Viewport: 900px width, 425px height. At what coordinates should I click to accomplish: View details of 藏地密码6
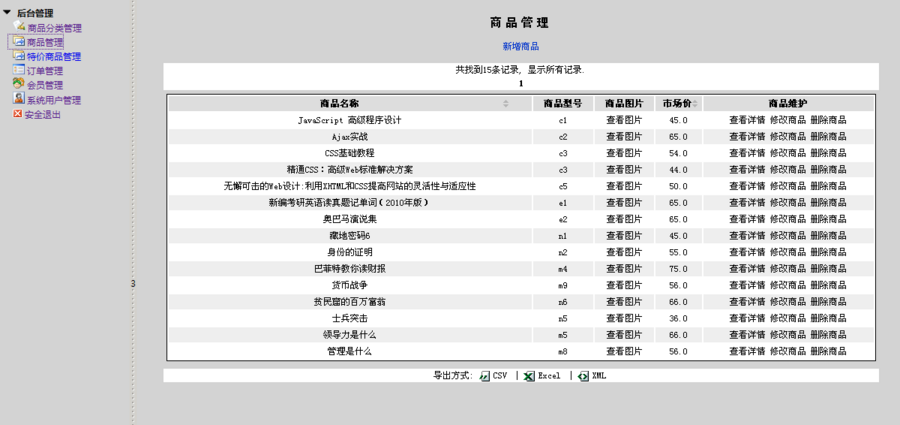coord(747,236)
